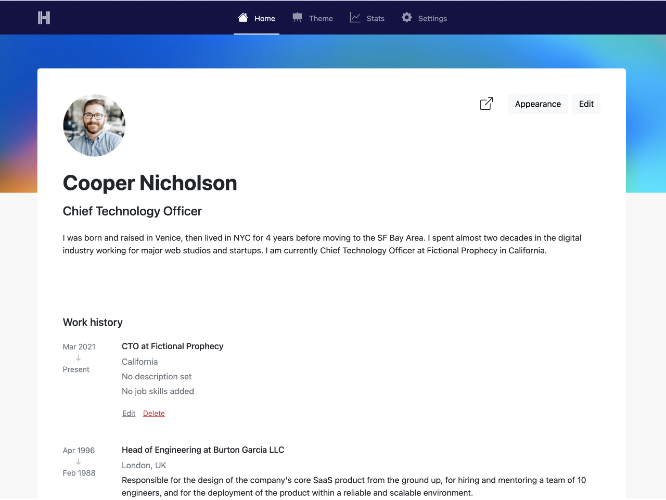Screen dimensions: 666x500
Task: Click the profile Edit button
Action: [x=586, y=104]
